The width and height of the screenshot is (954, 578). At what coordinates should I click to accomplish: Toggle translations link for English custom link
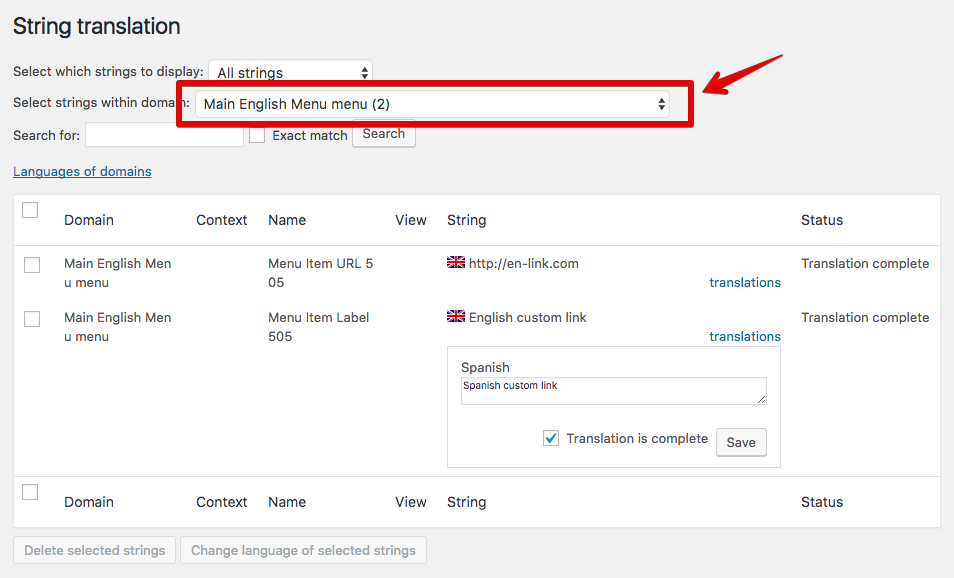pyautogui.click(x=745, y=337)
